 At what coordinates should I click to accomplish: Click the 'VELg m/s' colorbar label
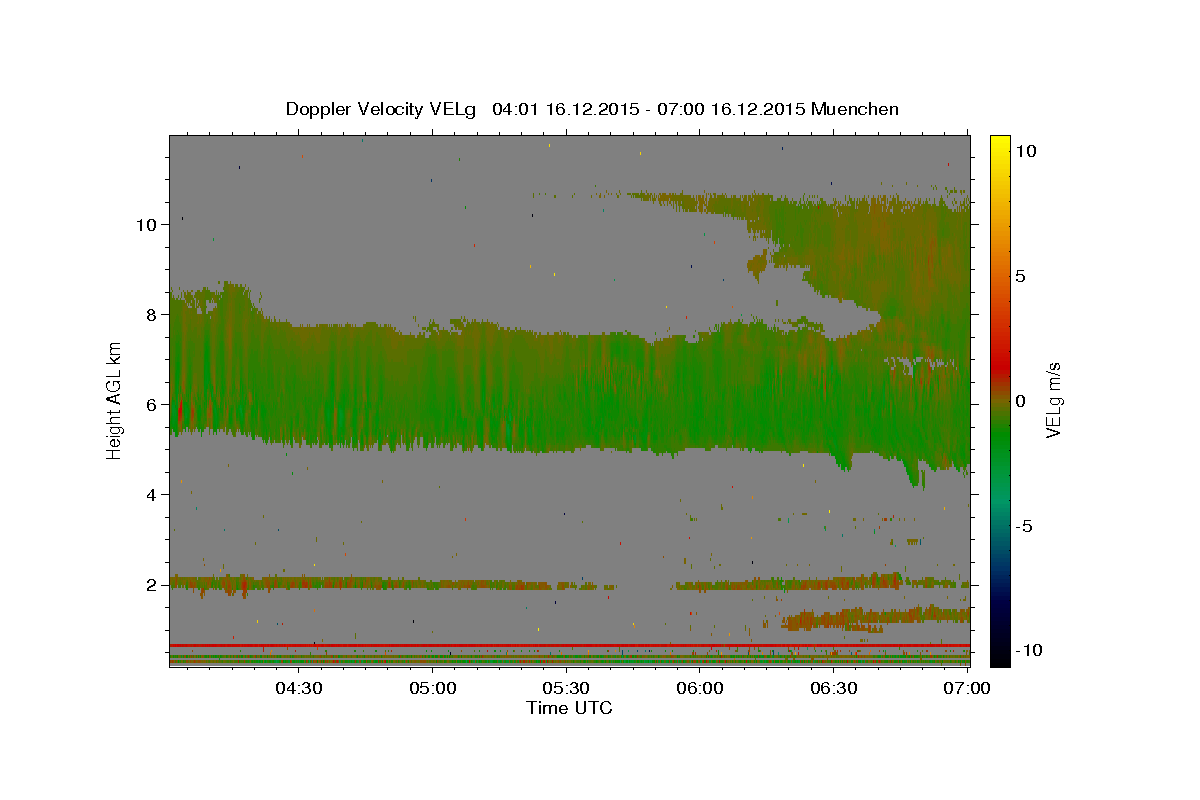[x=1053, y=400]
